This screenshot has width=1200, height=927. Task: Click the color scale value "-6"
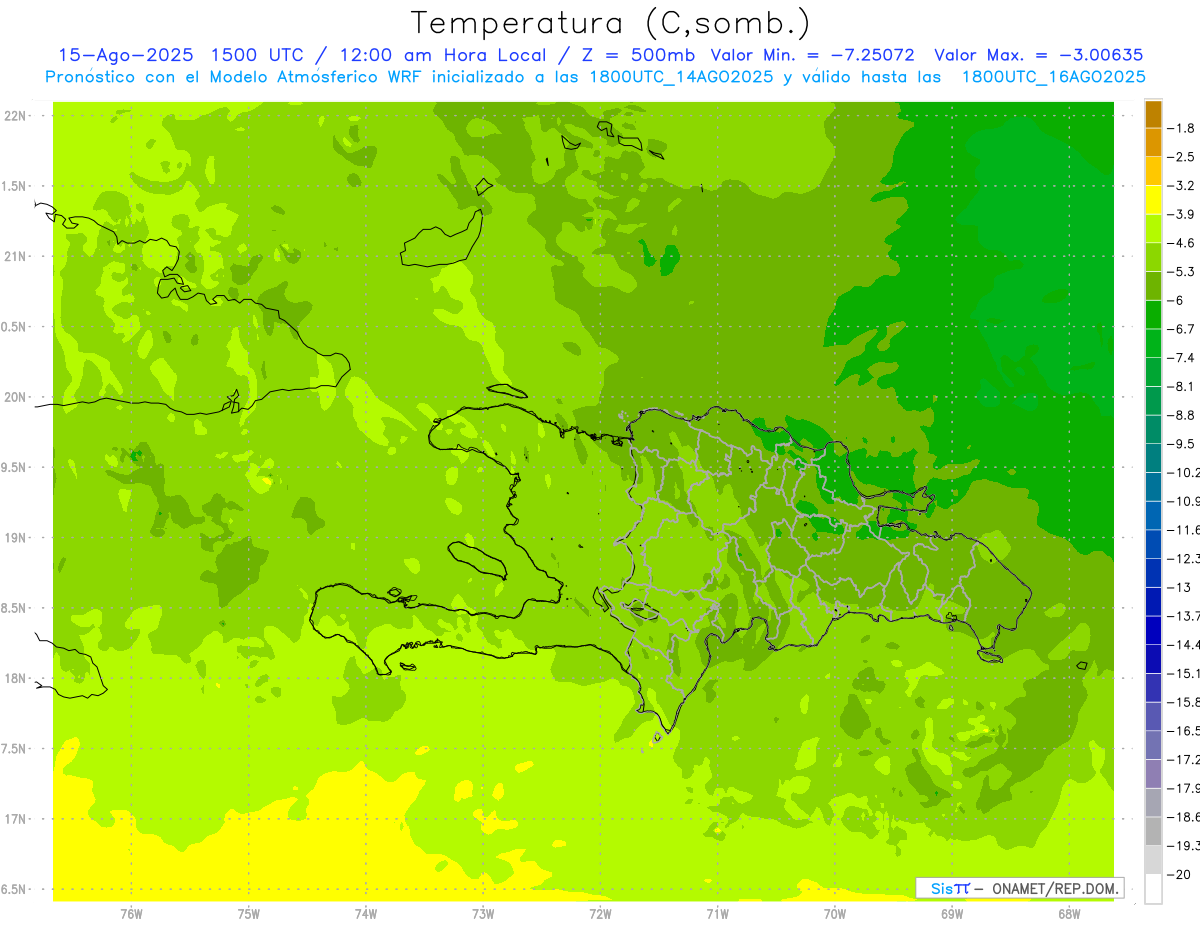(x=1176, y=300)
